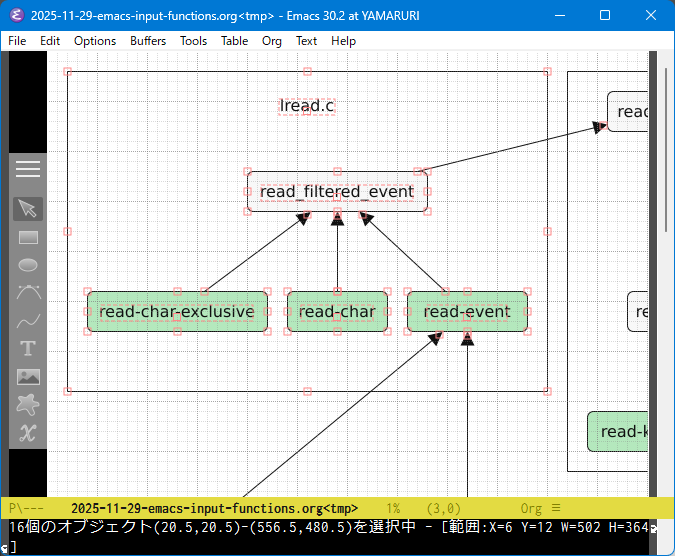The image size is (675, 556).
Task: Click the read-char-exclusive green node
Action: click(x=177, y=312)
